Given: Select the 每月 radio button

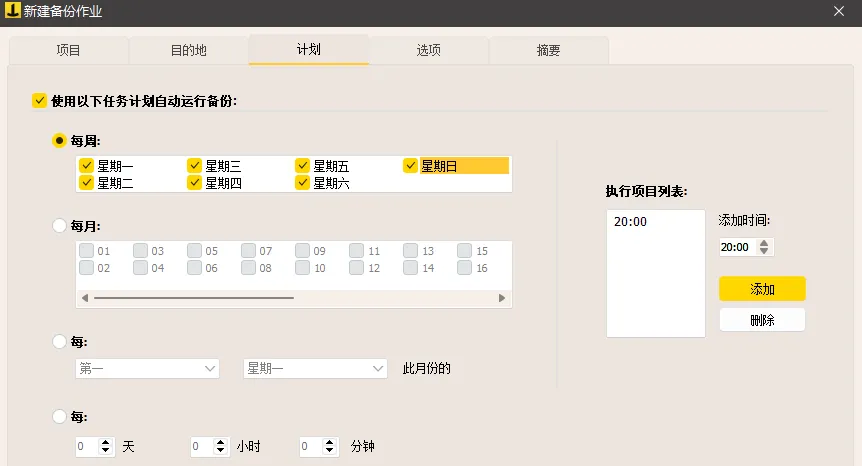Looking at the screenshot, I should click(x=59, y=226).
